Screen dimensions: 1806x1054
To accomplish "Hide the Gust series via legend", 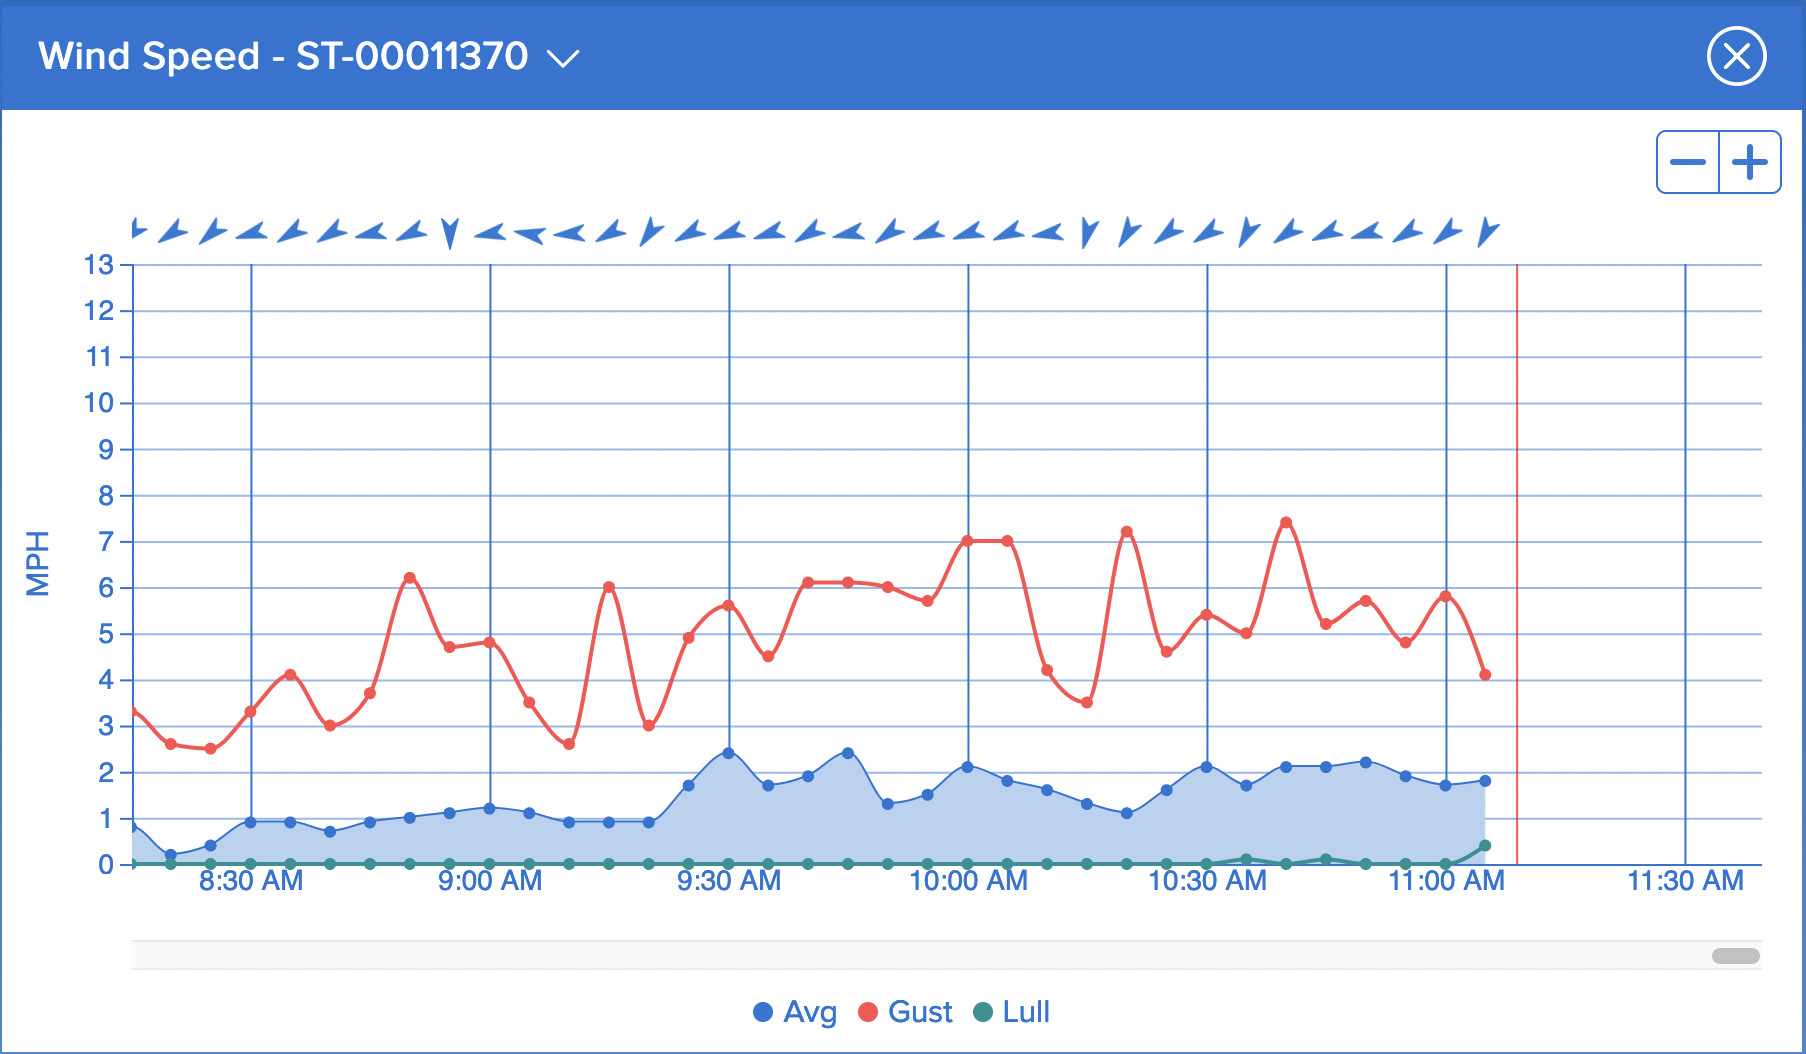I will coord(919,1012).
